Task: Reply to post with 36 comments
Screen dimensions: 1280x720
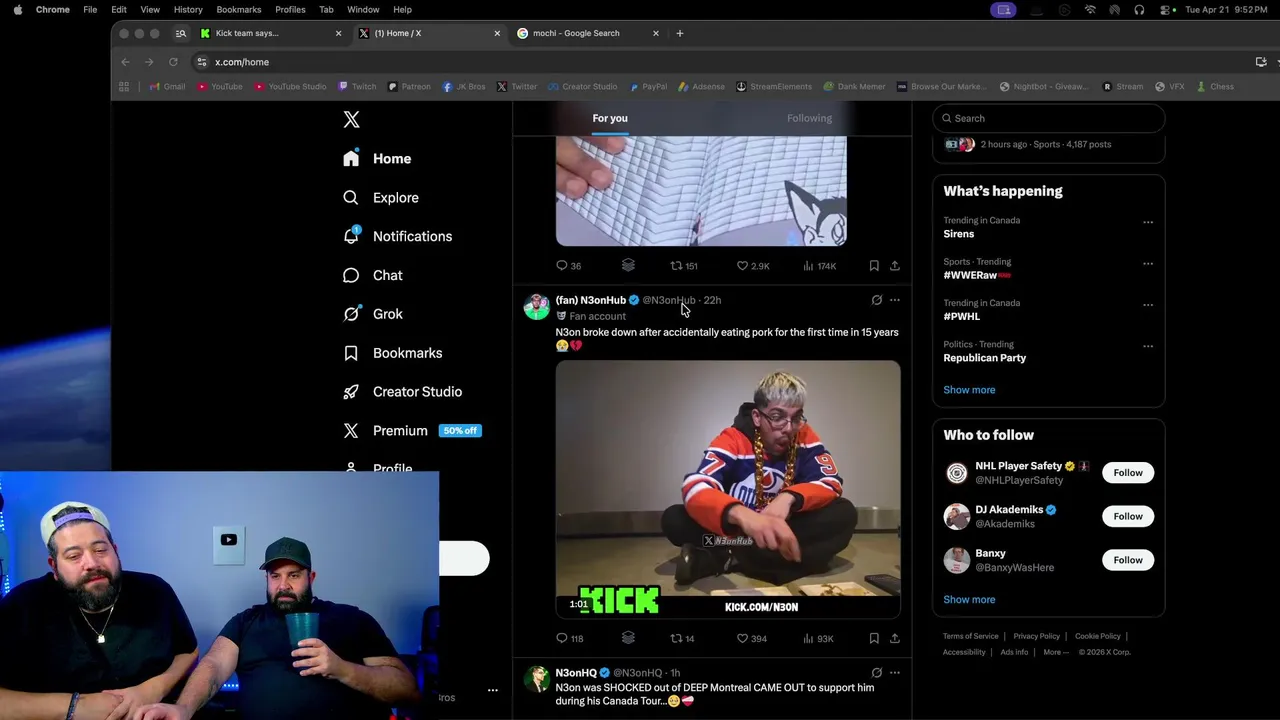Action: [568, 266]
